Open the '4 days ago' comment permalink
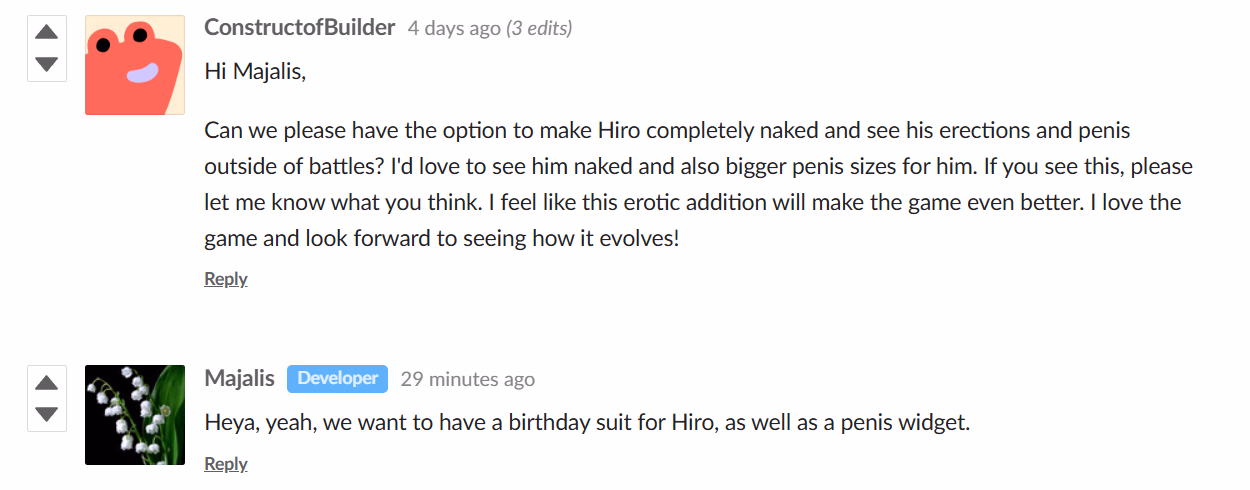 [454, 28]
